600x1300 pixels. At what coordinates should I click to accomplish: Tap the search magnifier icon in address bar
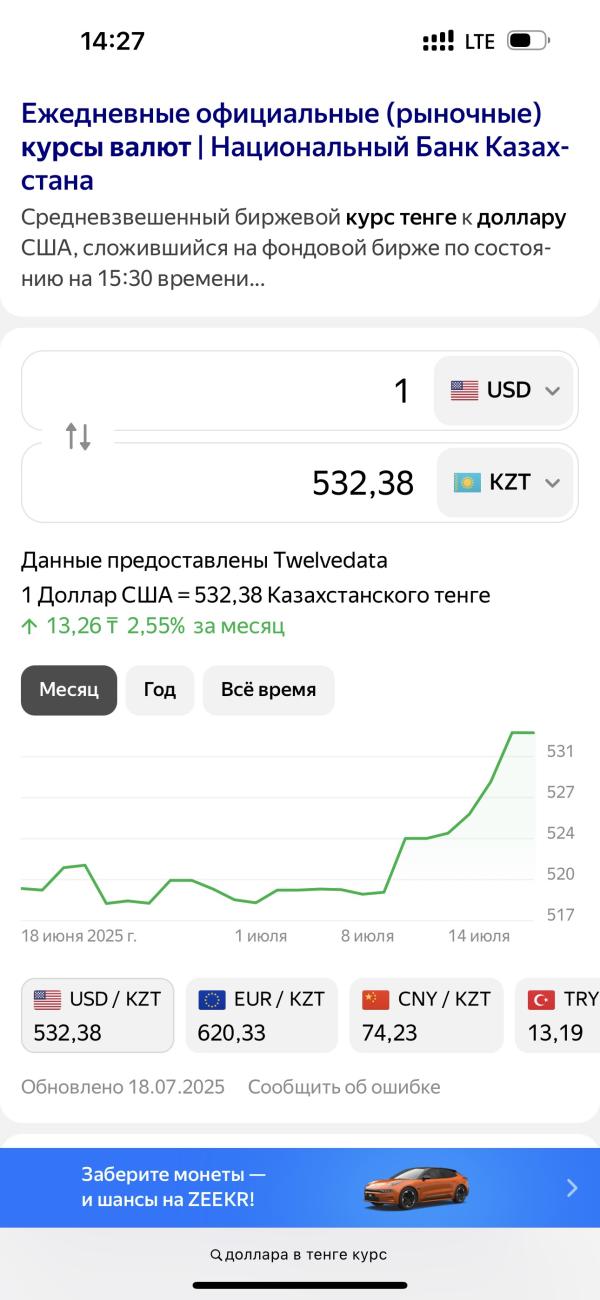pos(216,1255)
